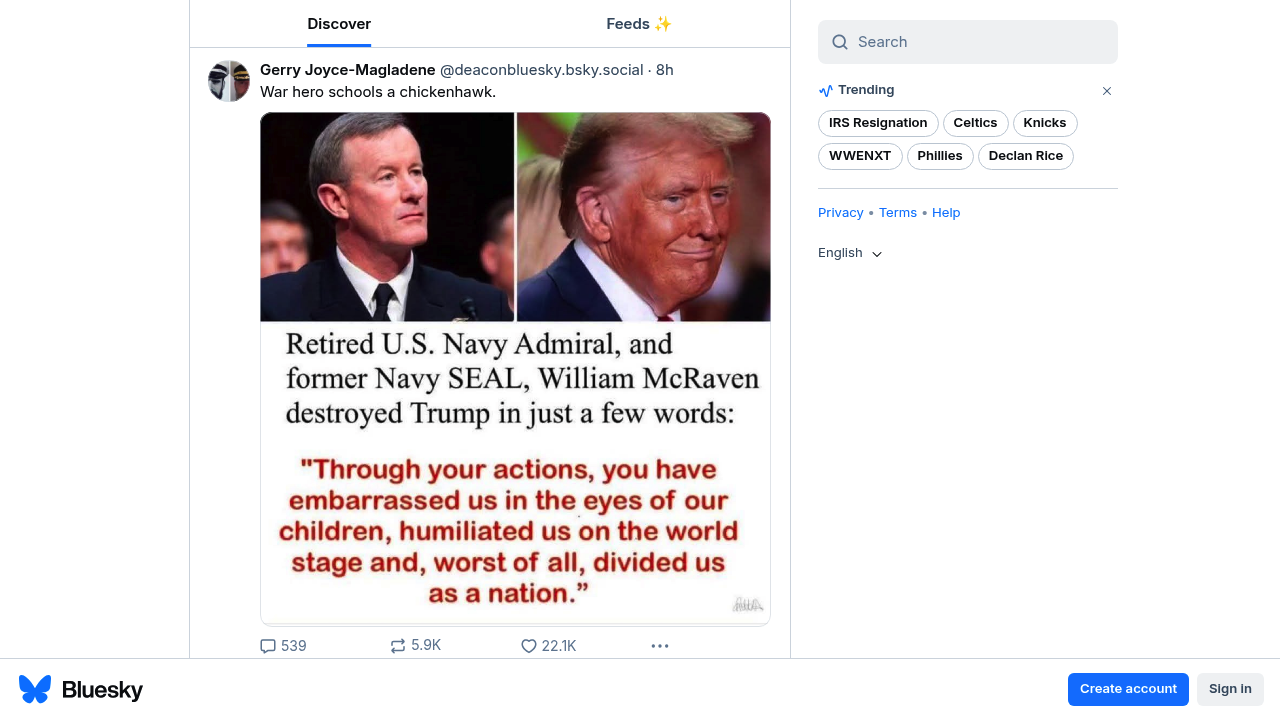Dismiss the Trending panel with the X

tap(1107, 91)
